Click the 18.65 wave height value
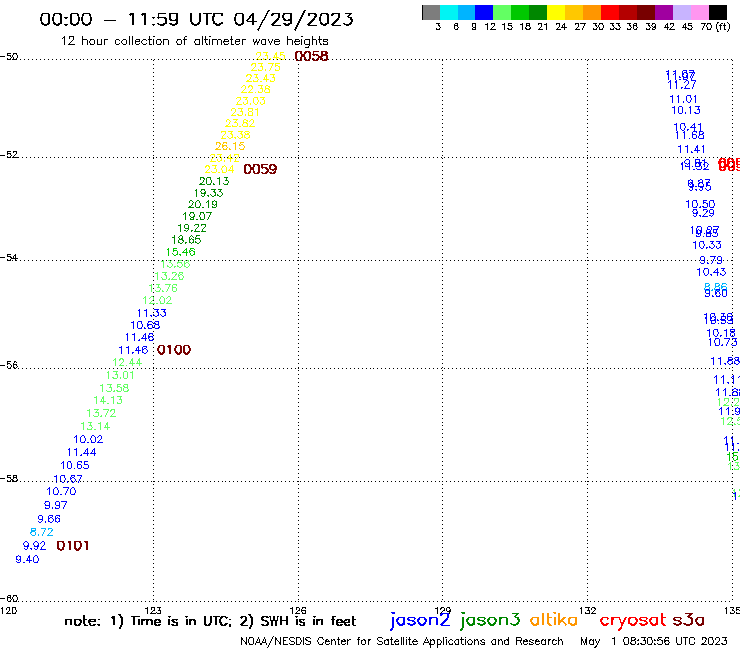 [x=186, y=240]
